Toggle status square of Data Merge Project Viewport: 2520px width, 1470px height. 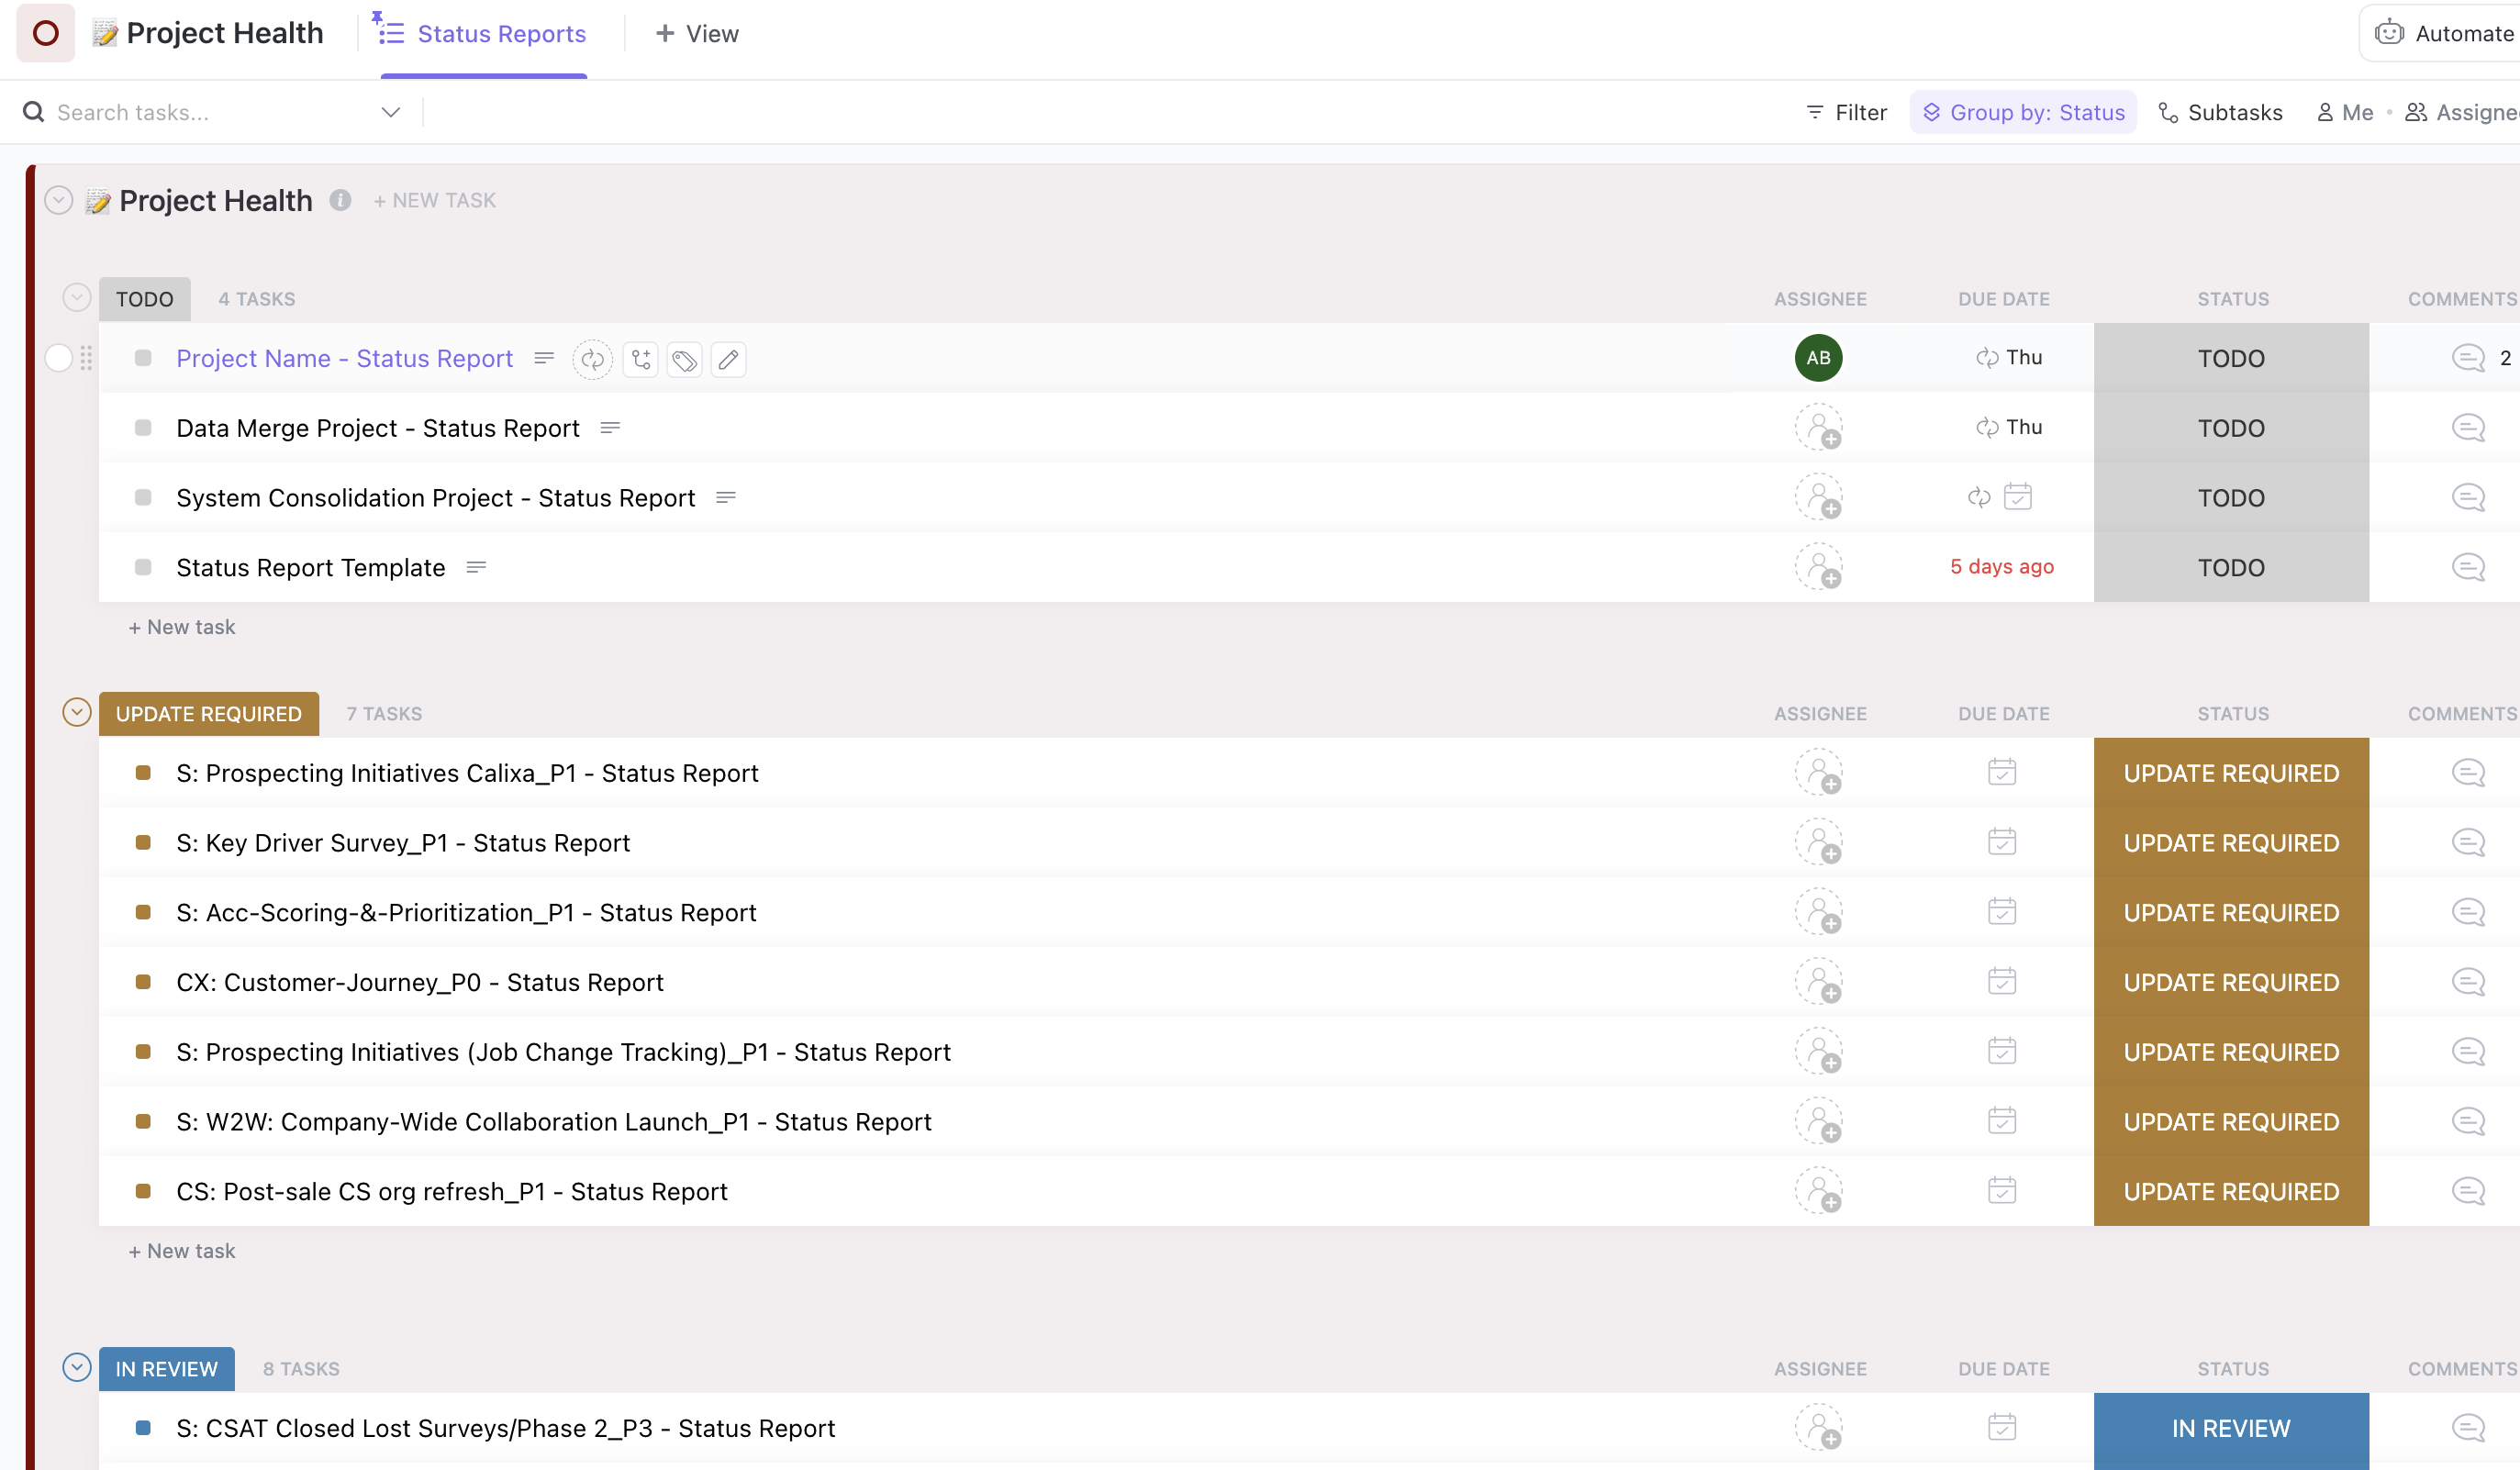[143, 428]
